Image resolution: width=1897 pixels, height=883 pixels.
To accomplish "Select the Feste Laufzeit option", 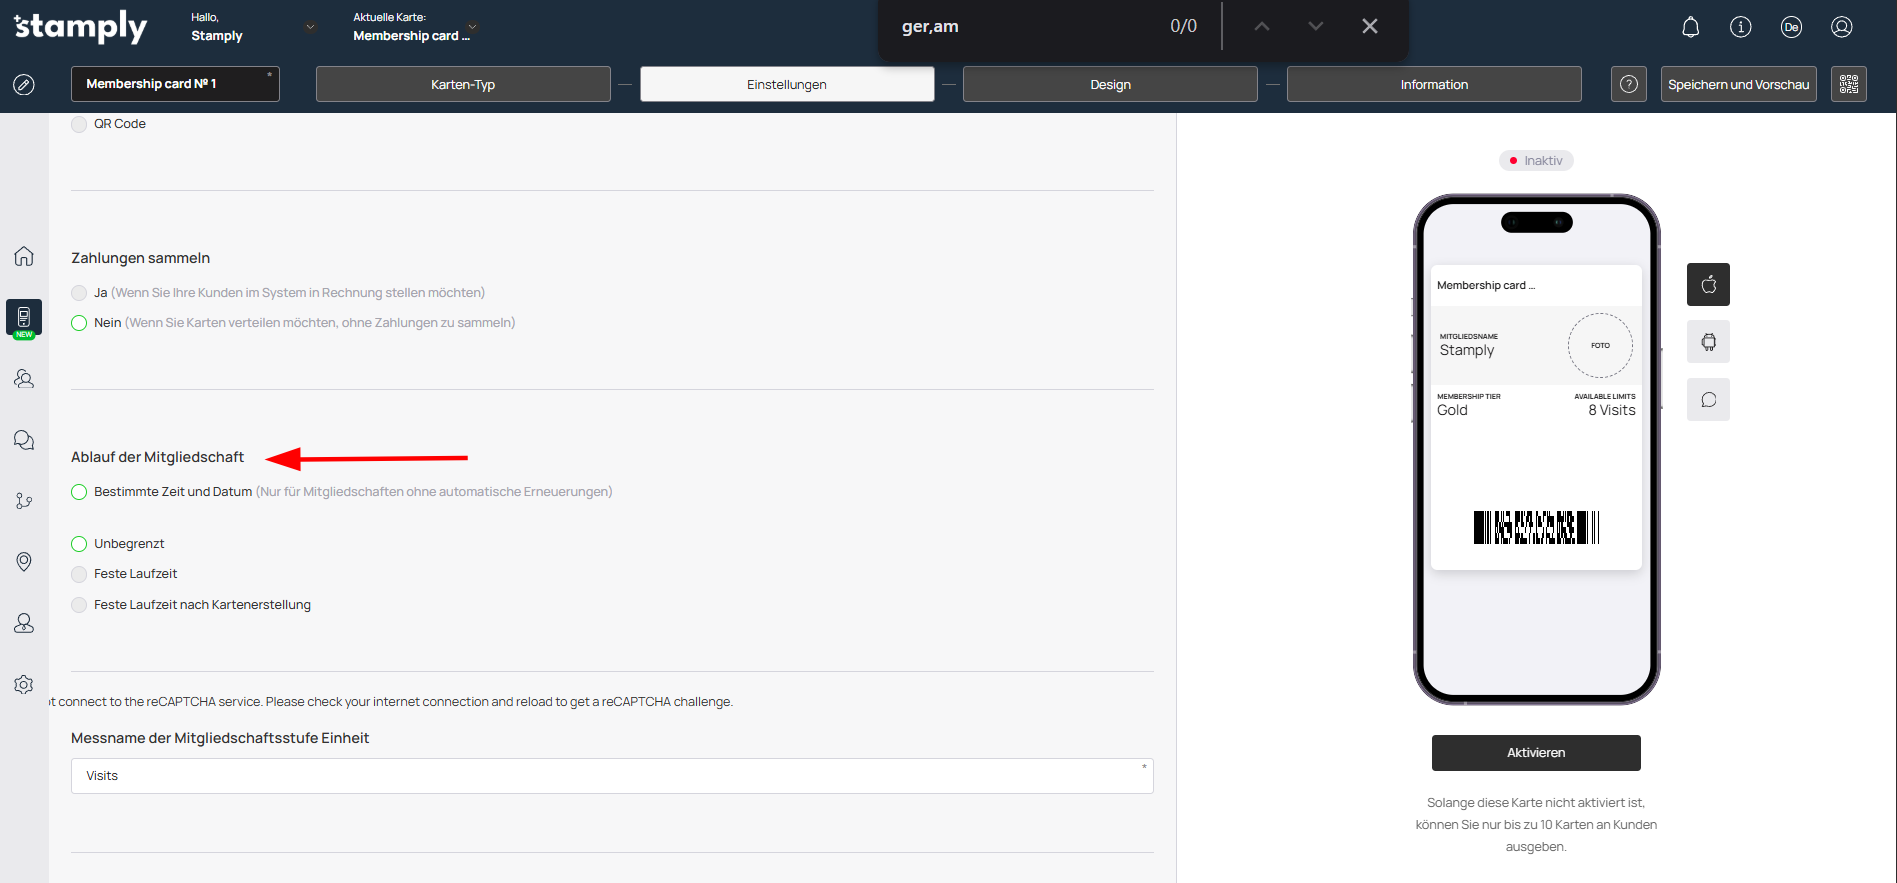I will (x=79, y=574).
